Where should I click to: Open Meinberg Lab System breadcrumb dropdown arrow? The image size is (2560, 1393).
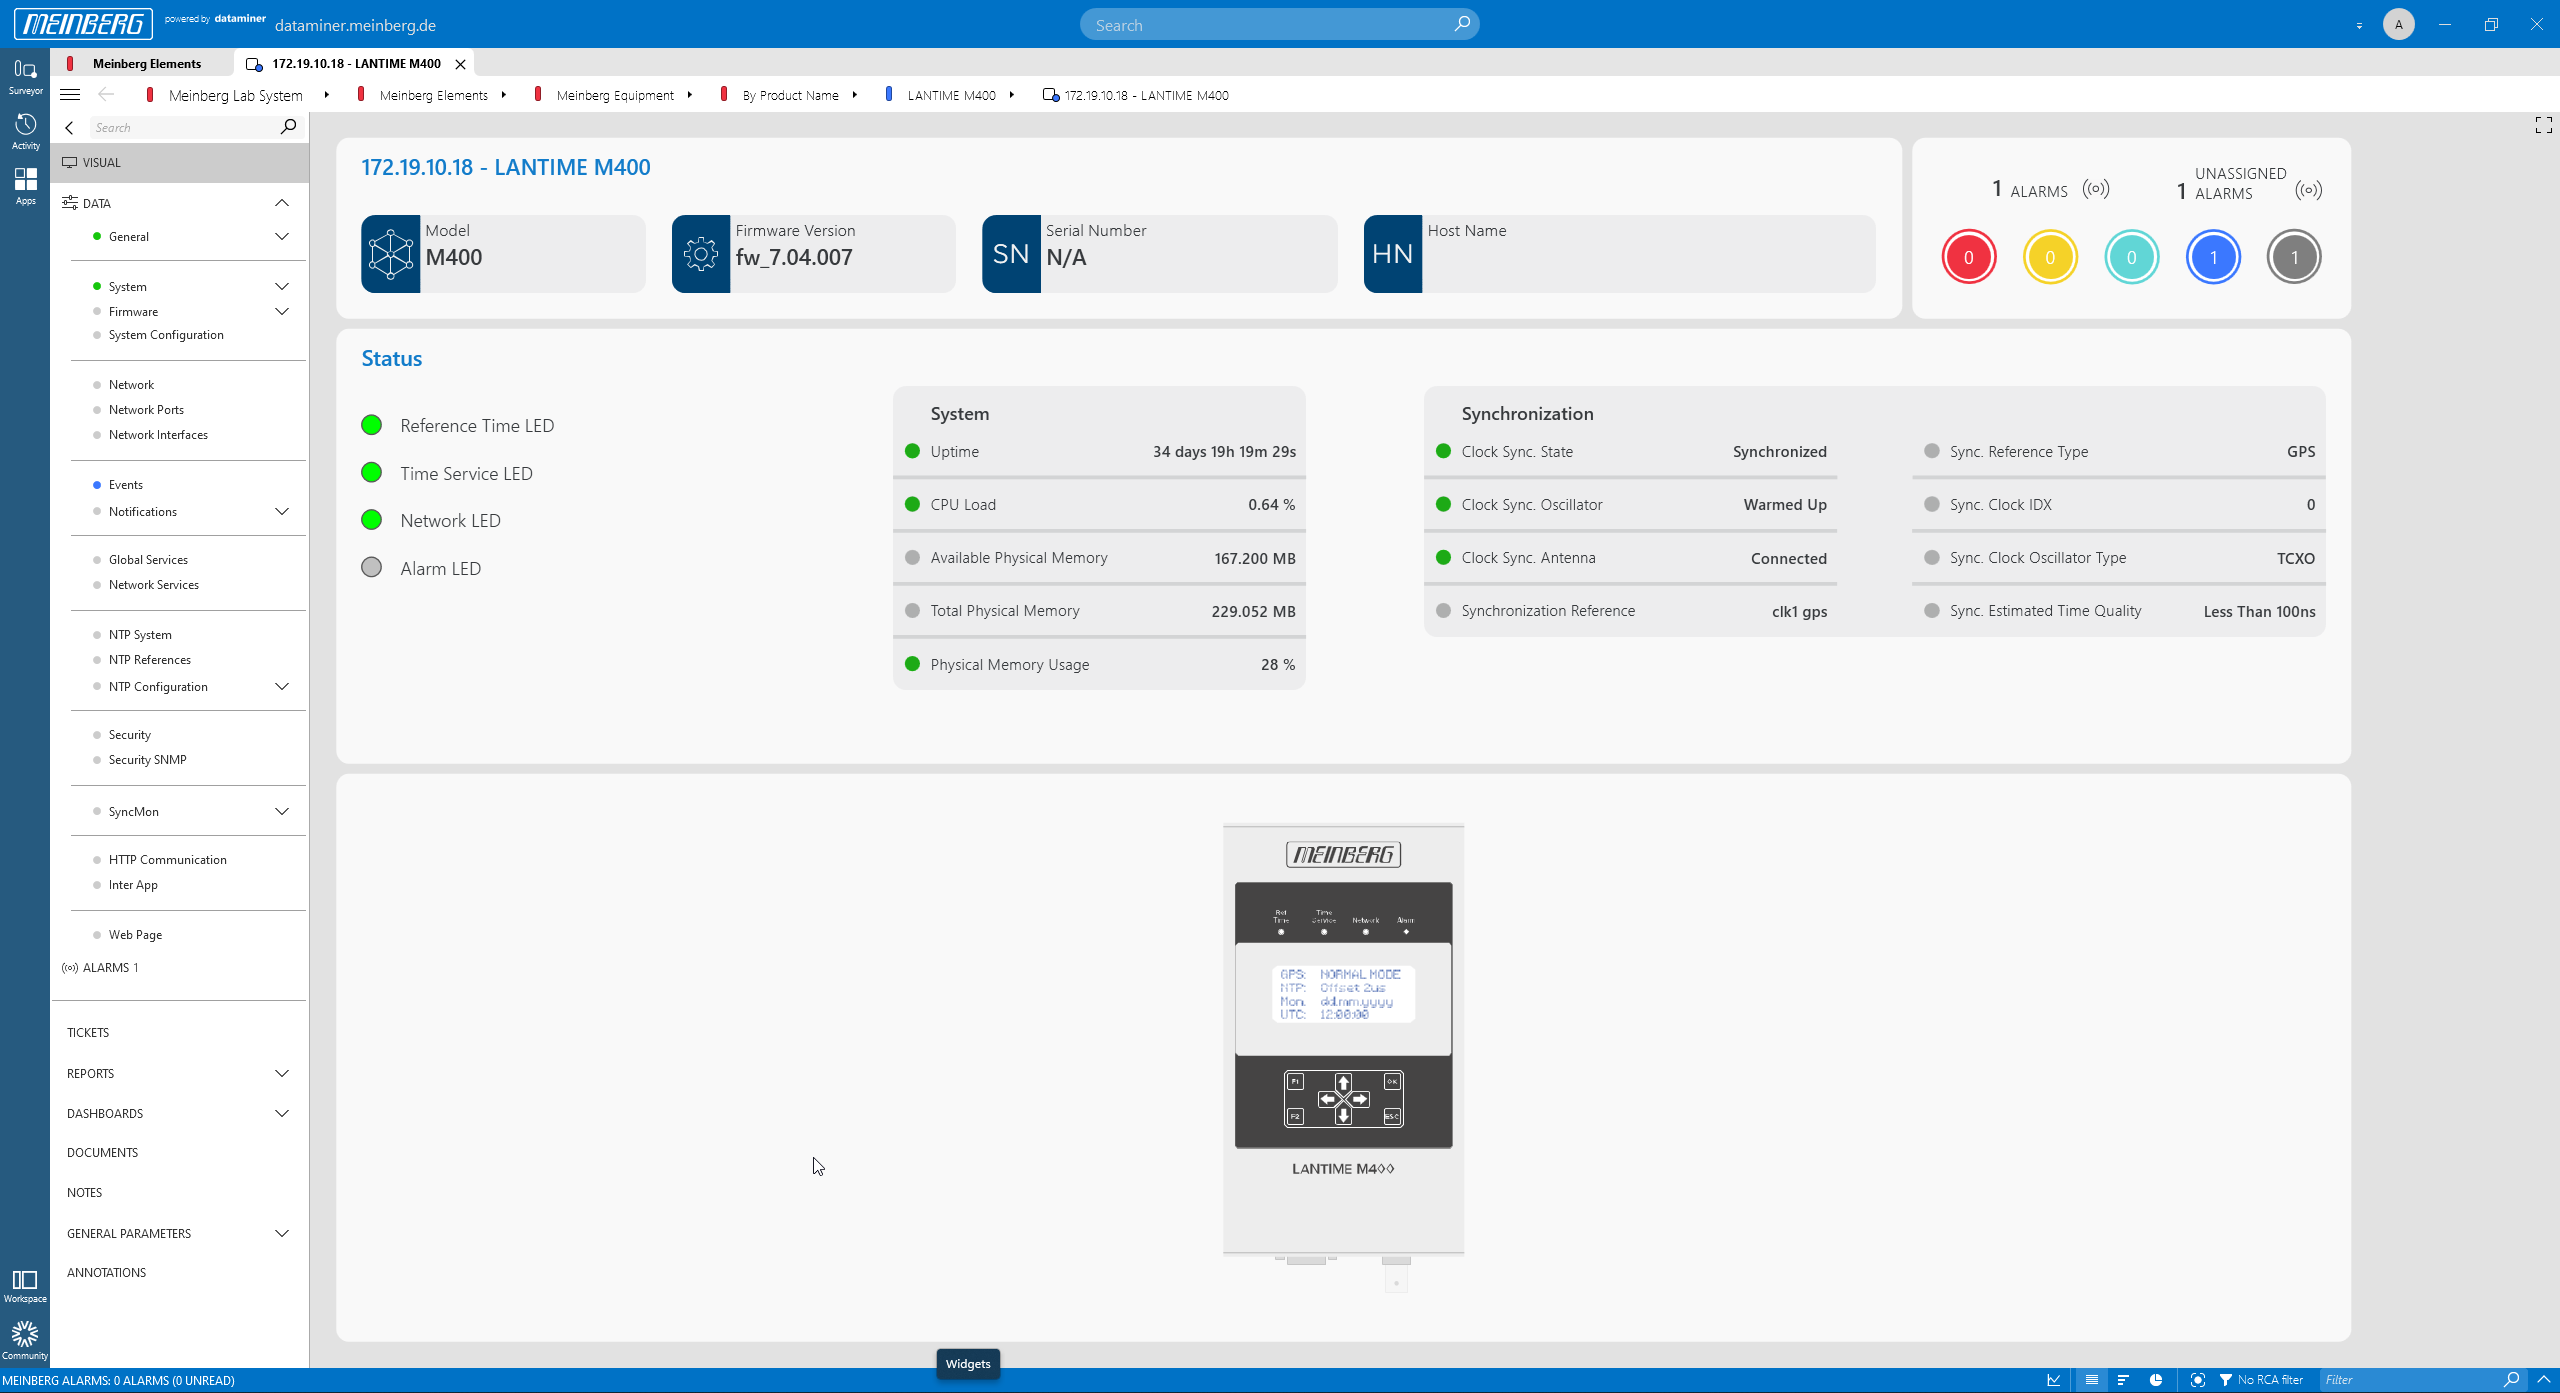point(326,95)
